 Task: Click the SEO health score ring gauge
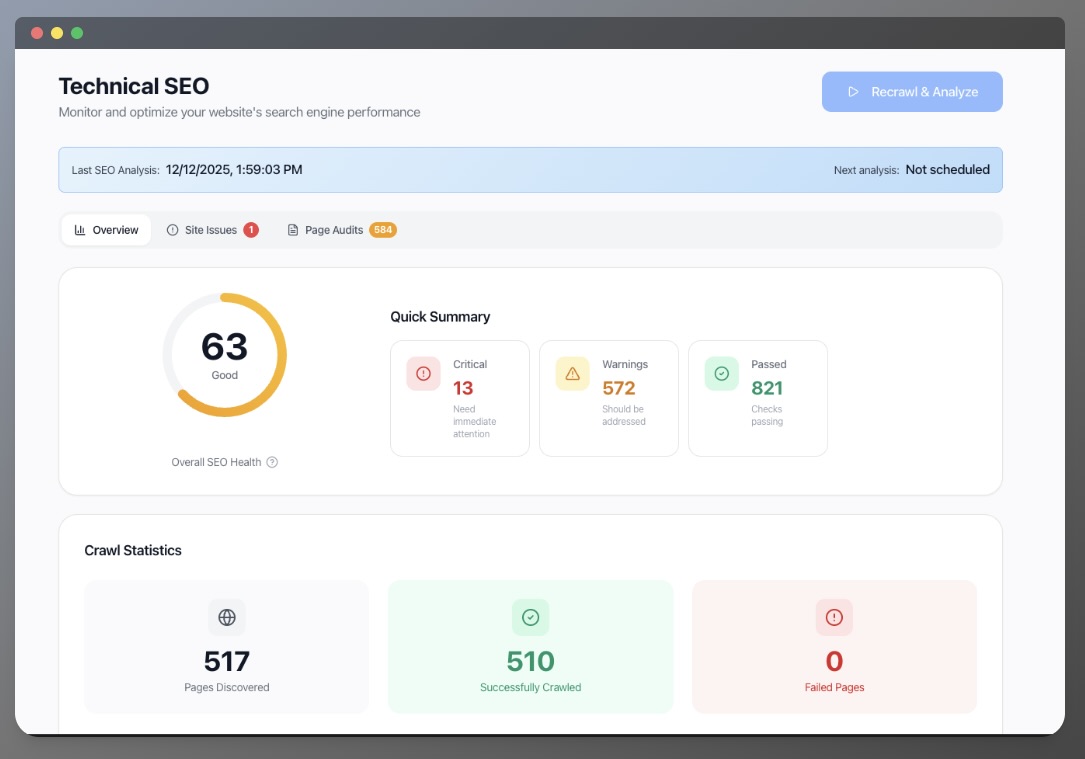tap(224, 354)
